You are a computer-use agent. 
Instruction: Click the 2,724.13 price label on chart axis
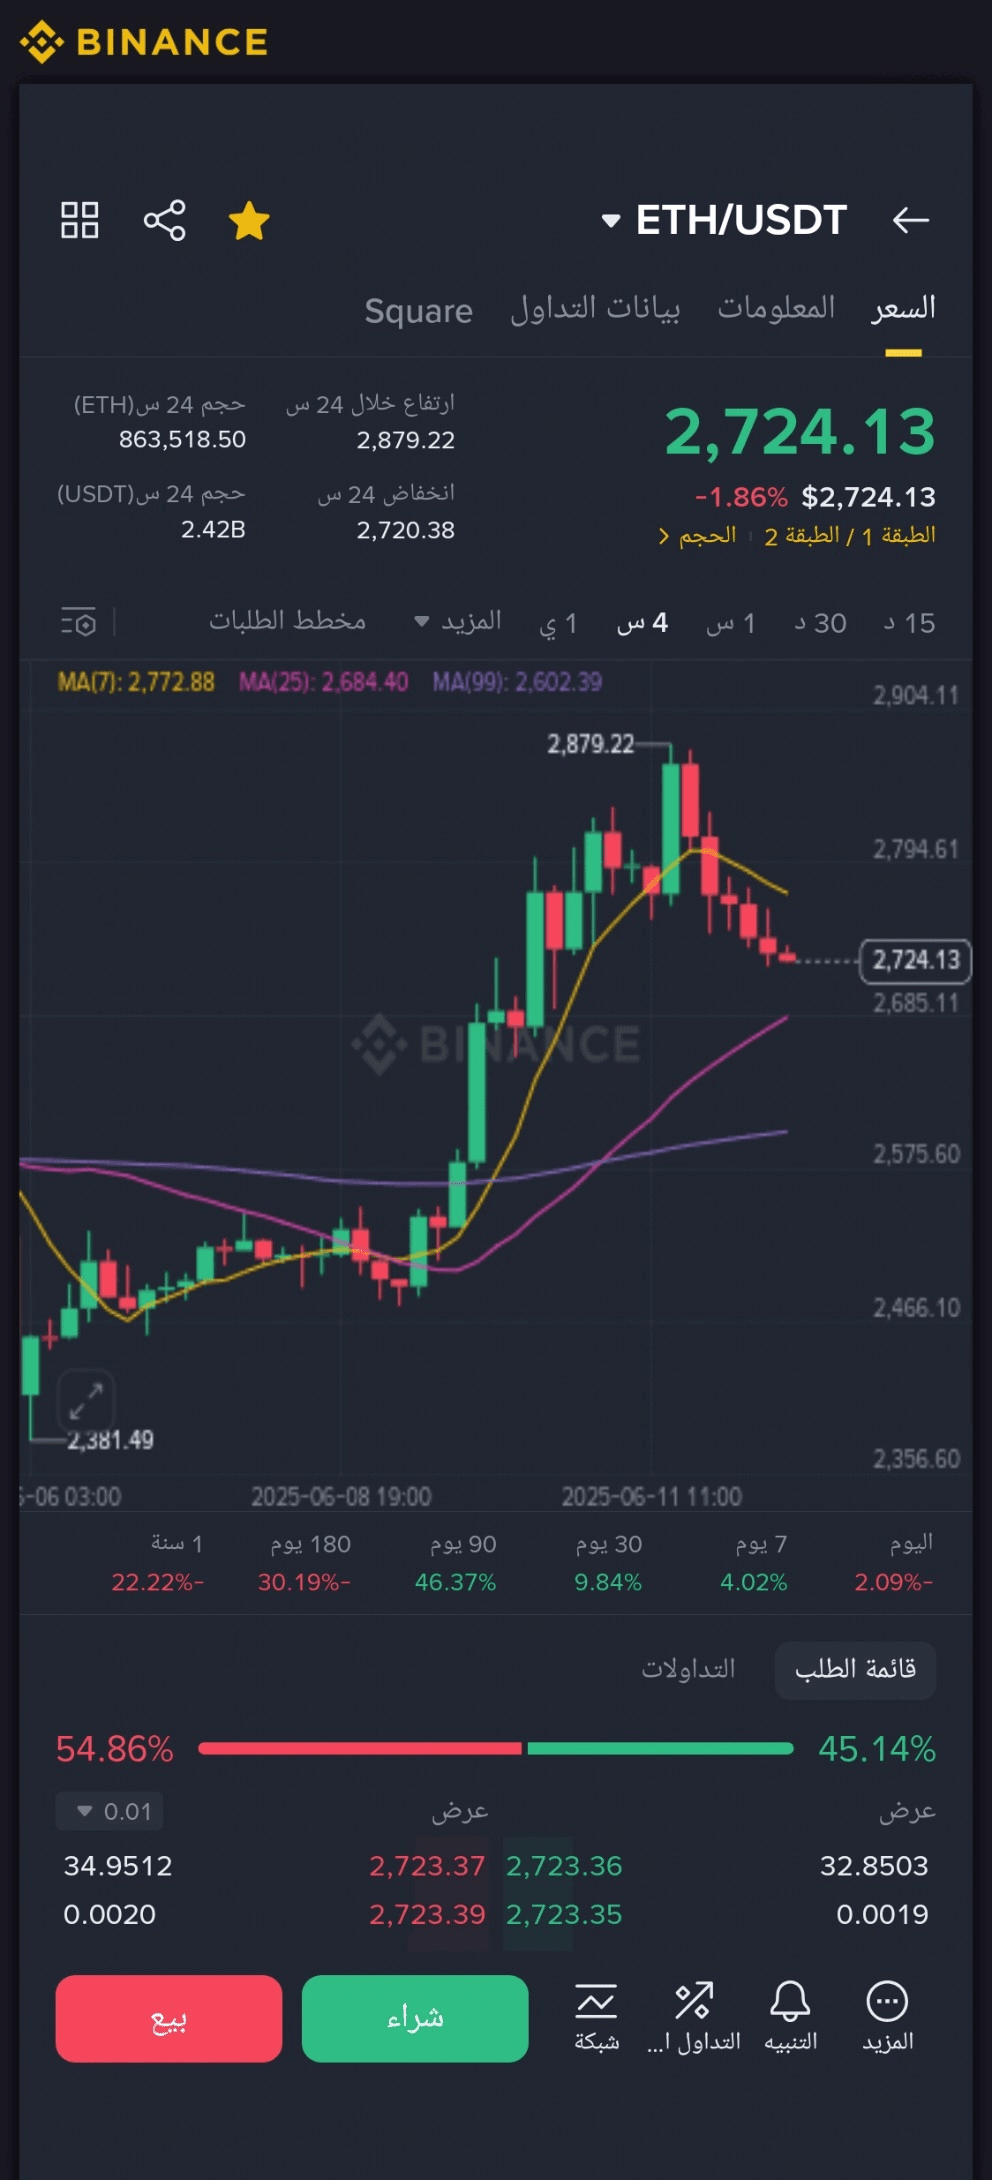(x=915, y=960)
